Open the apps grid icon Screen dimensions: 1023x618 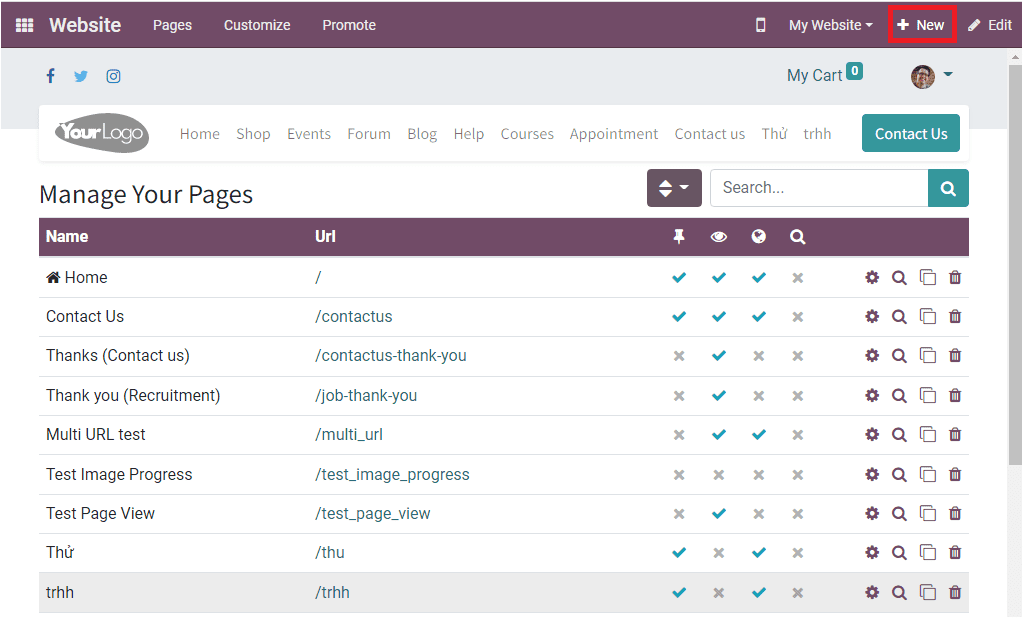[x=23, y=24]
